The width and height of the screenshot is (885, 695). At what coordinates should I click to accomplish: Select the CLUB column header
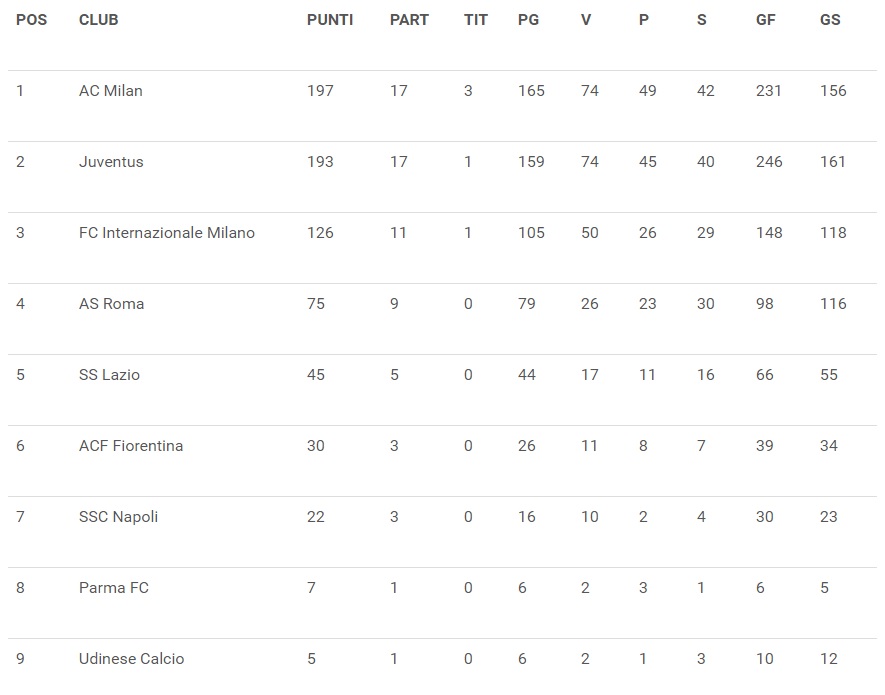coord(98,20)
